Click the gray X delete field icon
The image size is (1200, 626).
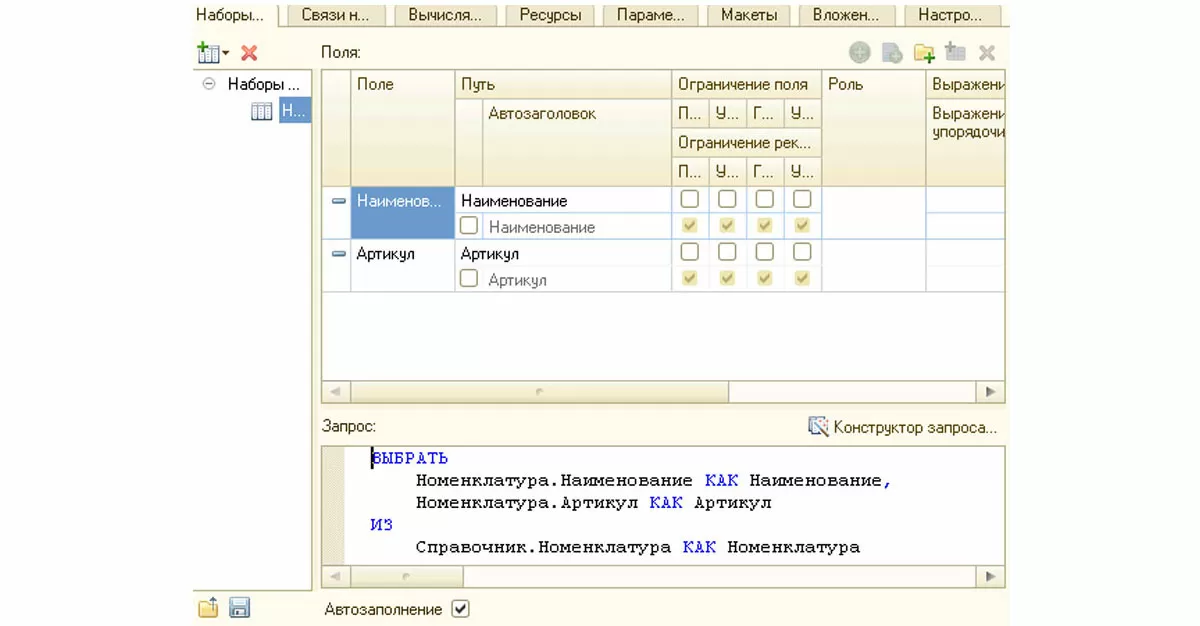(x=986, y=53)
